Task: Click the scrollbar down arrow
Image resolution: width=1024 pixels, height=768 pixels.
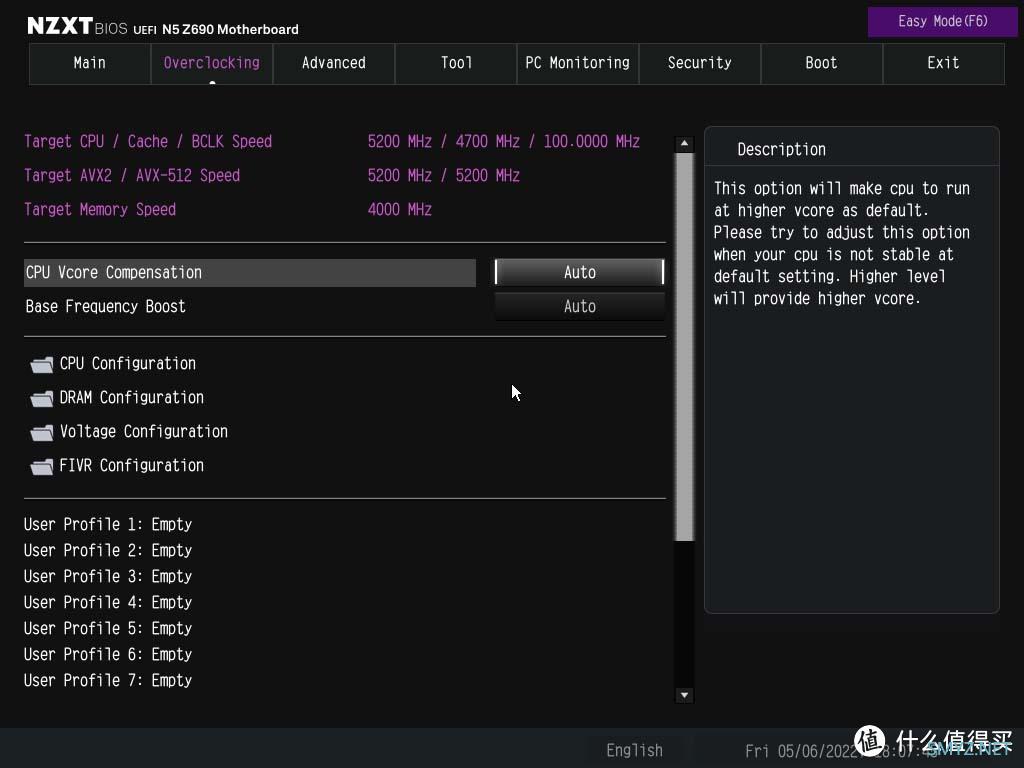Action: tap(684, 695)
